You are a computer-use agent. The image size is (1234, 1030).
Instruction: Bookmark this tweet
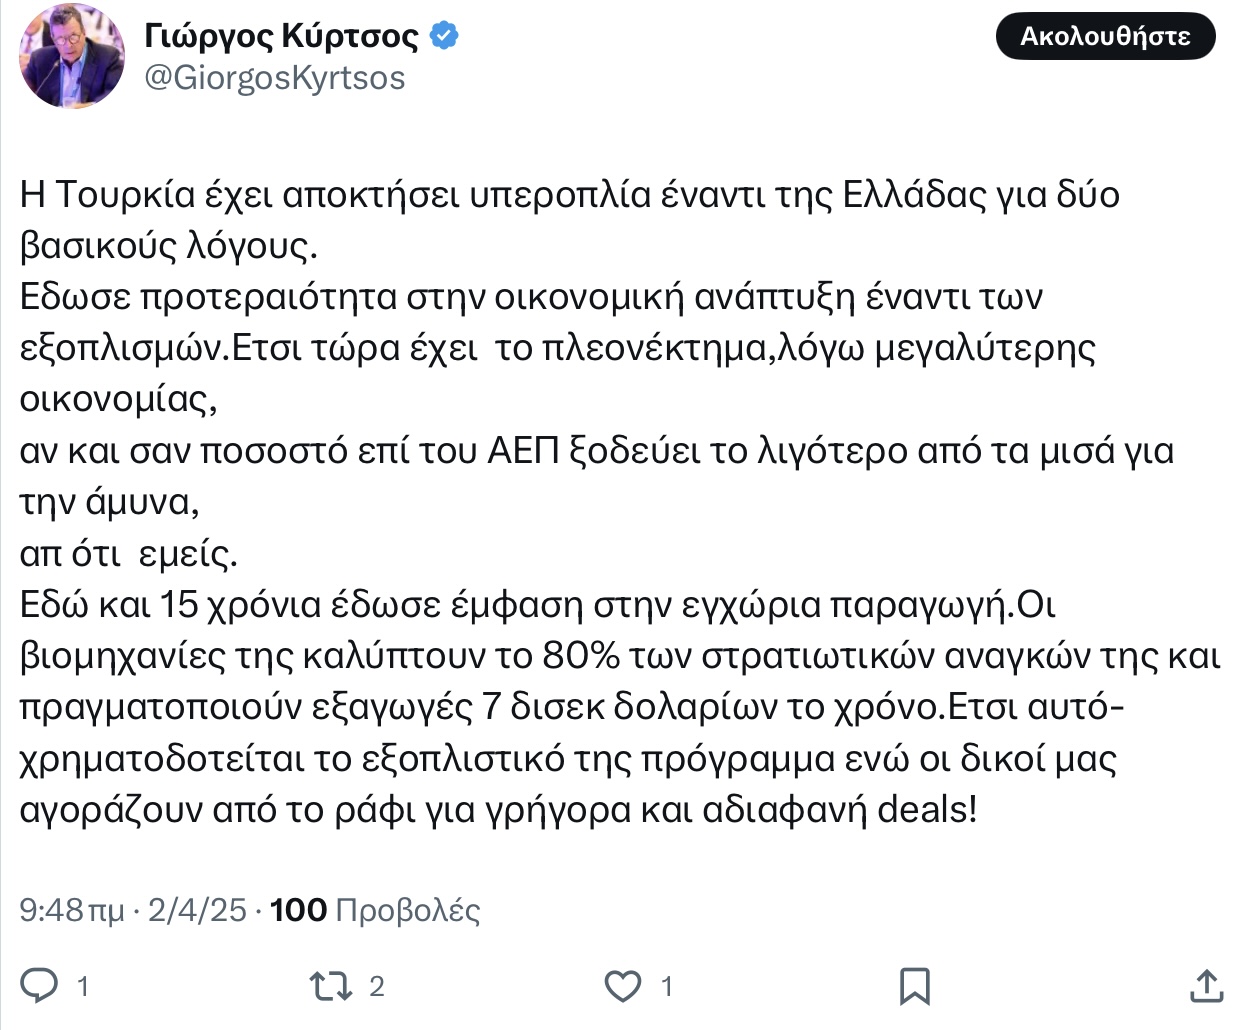tap(914, 986)
